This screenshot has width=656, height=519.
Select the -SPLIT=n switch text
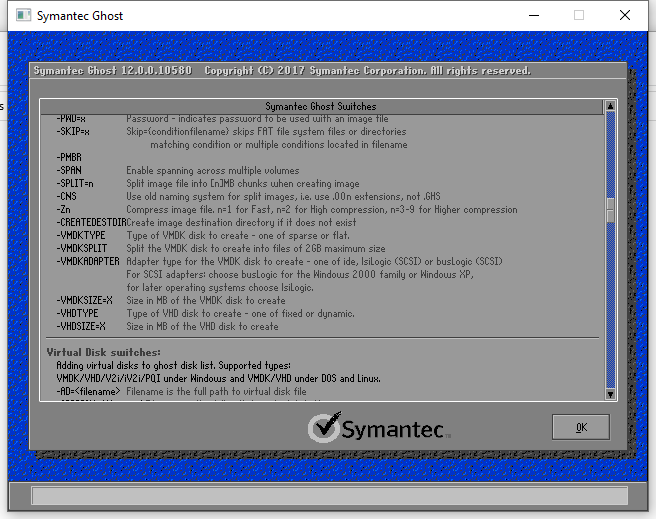[x=75, y=184]
